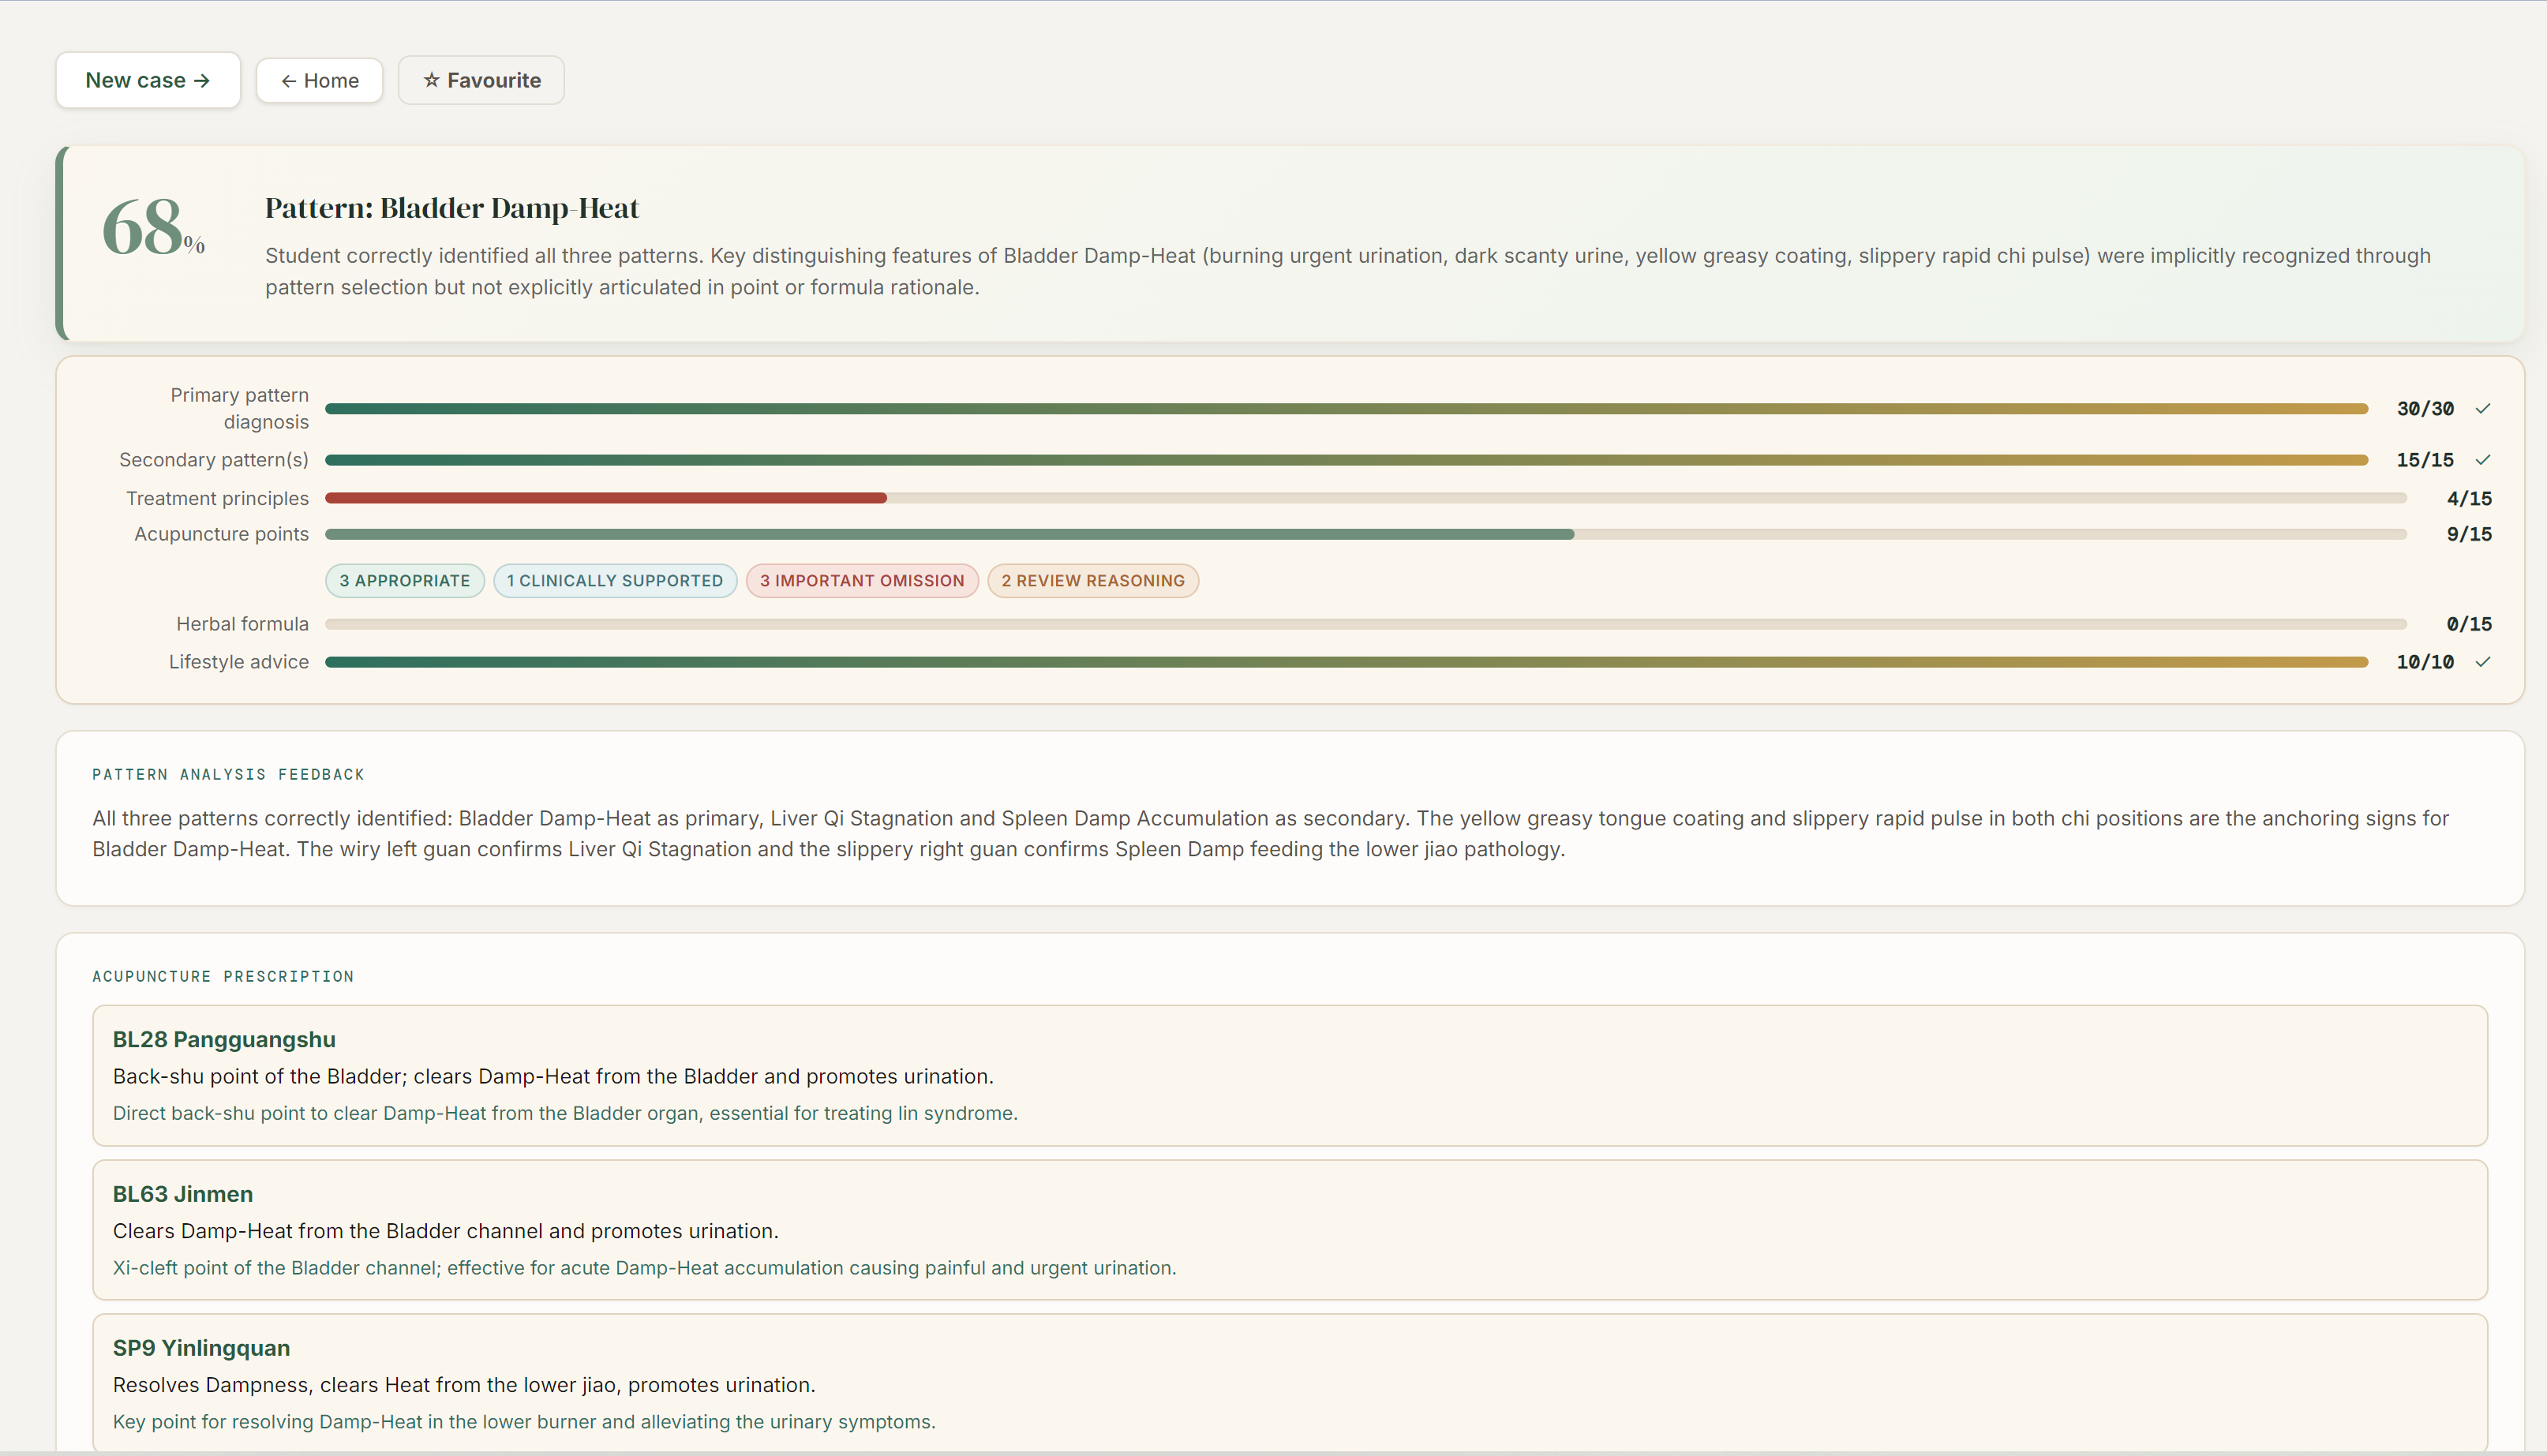
Task: Mark this case as Favourite
Action: [481, 80]
